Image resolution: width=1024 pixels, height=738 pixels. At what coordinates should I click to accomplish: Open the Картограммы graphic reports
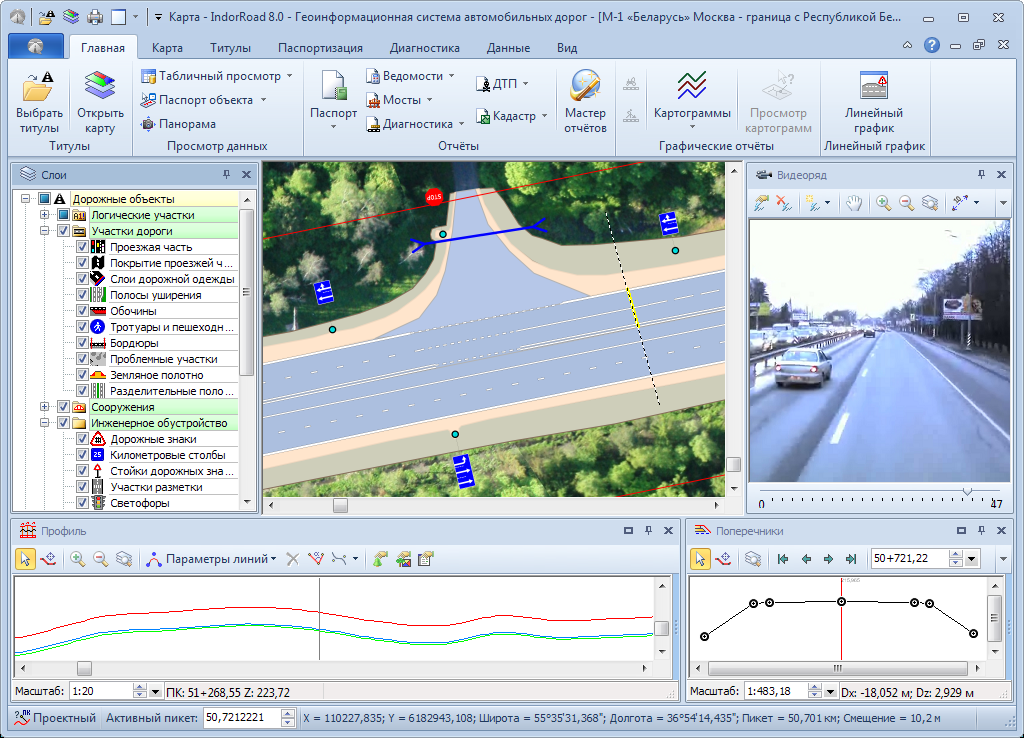692,86
